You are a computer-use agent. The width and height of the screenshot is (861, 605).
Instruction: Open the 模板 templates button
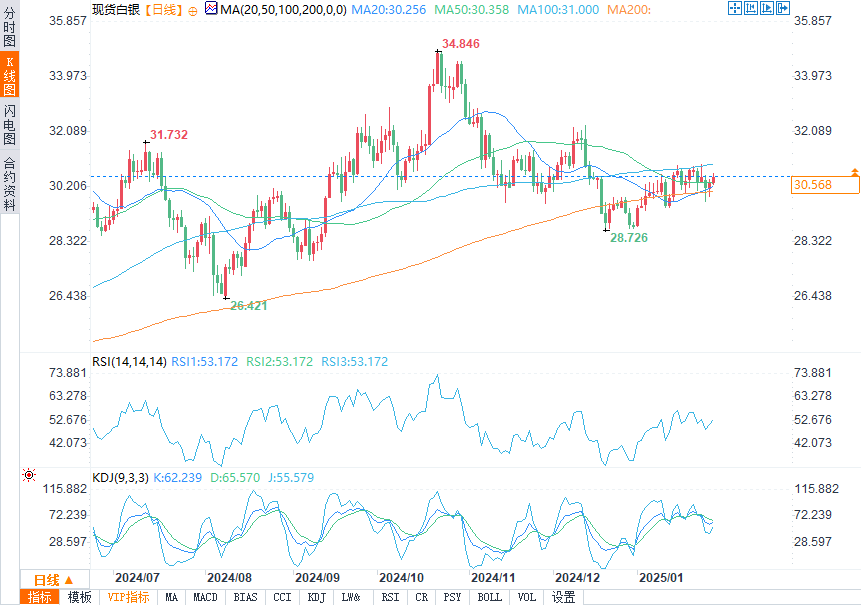coord(79,597)
